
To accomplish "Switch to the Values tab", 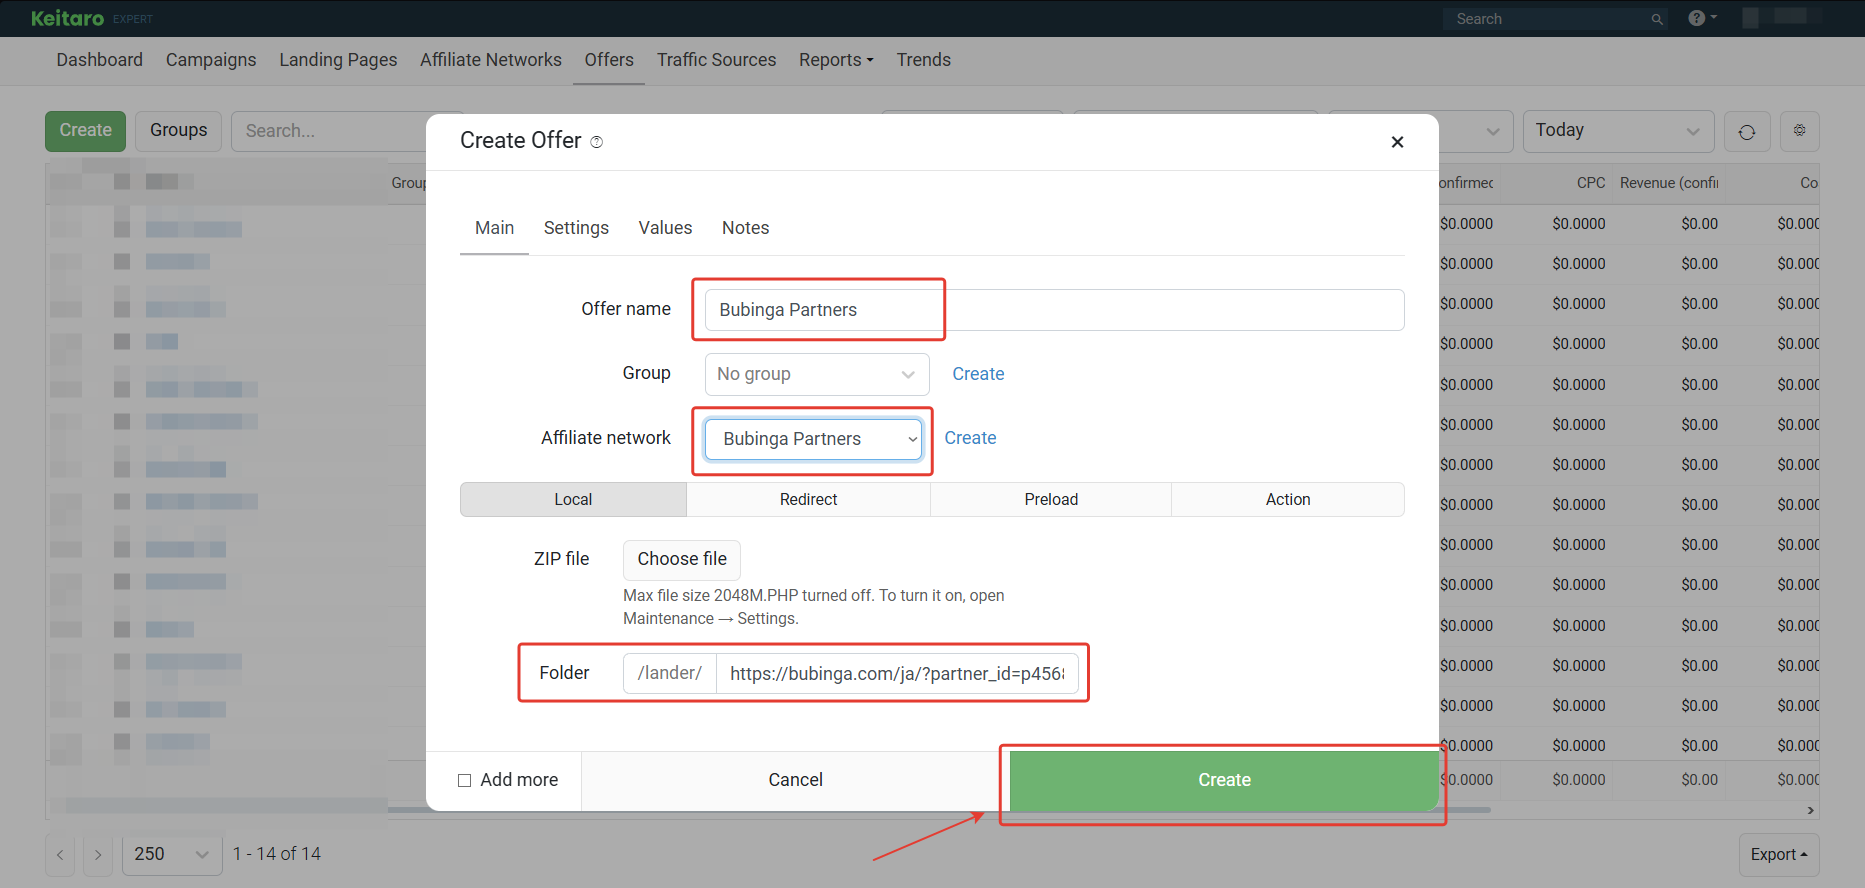I will pyautogui.click(x=665, y=228).
